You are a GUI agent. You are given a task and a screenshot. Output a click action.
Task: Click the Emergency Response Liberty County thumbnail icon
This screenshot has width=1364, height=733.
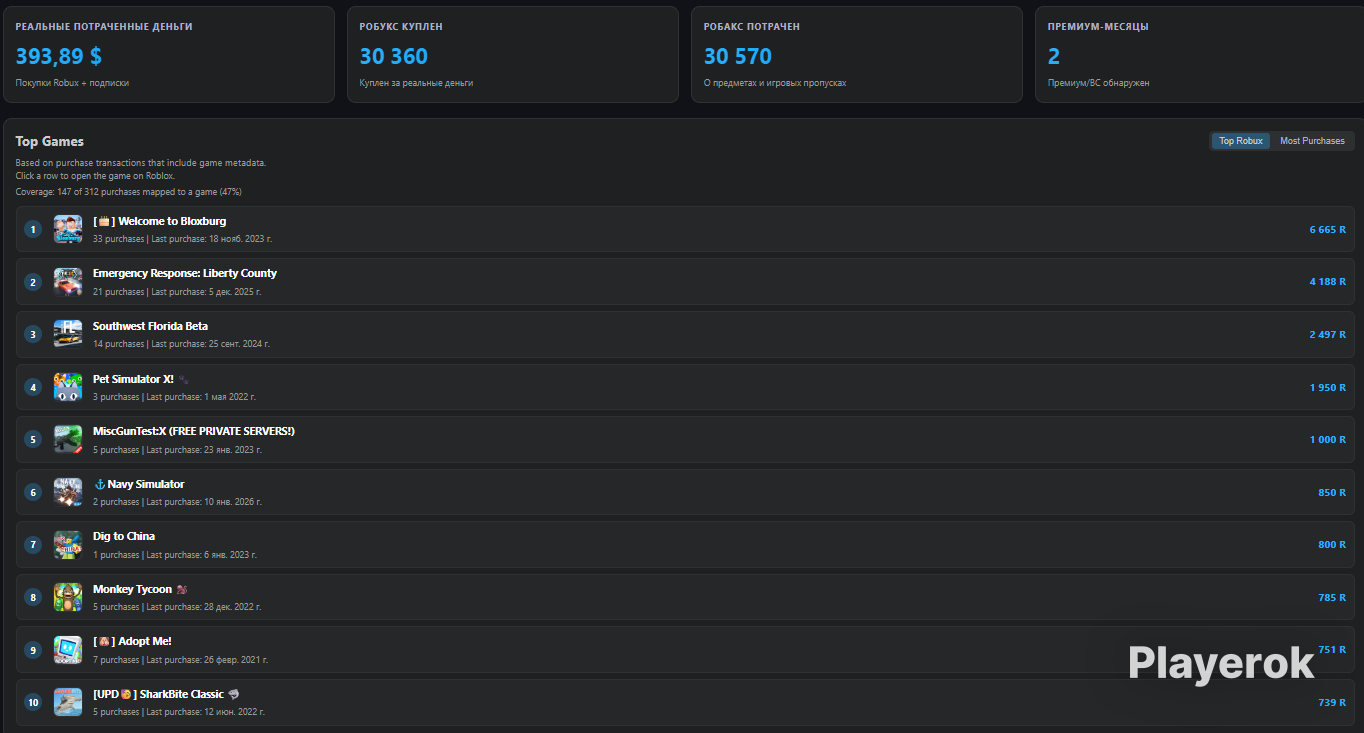(x=68, y=282)
